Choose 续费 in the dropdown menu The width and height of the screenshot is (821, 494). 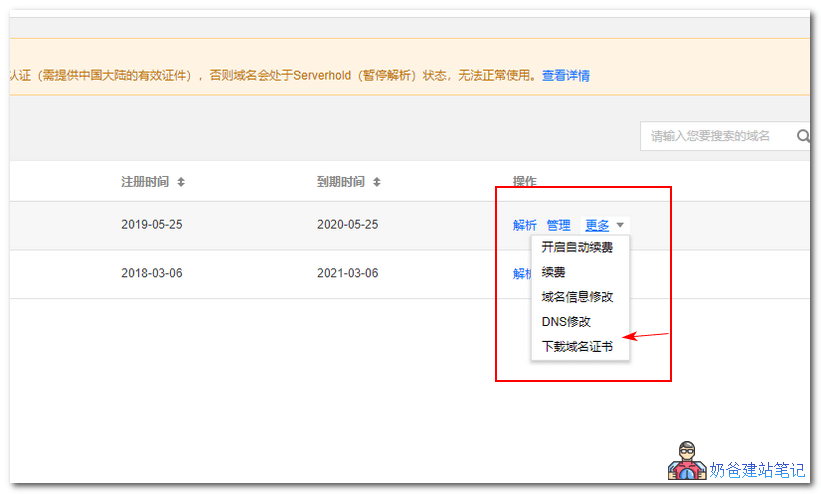(554, 272)
